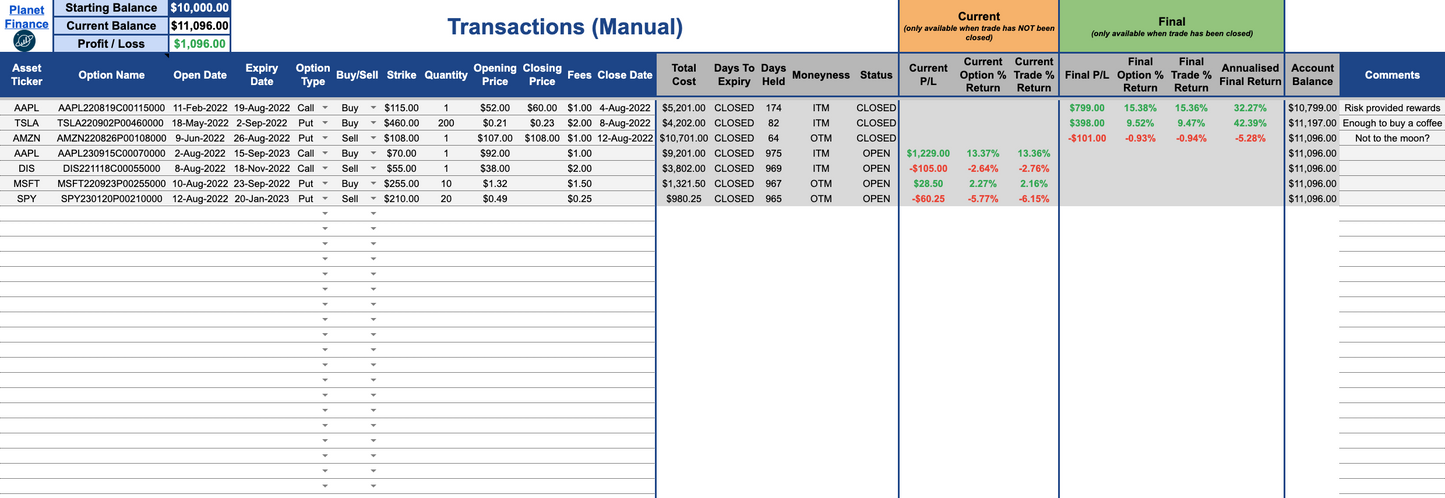Click the Planet Finance logo icon

click(25, 41)
